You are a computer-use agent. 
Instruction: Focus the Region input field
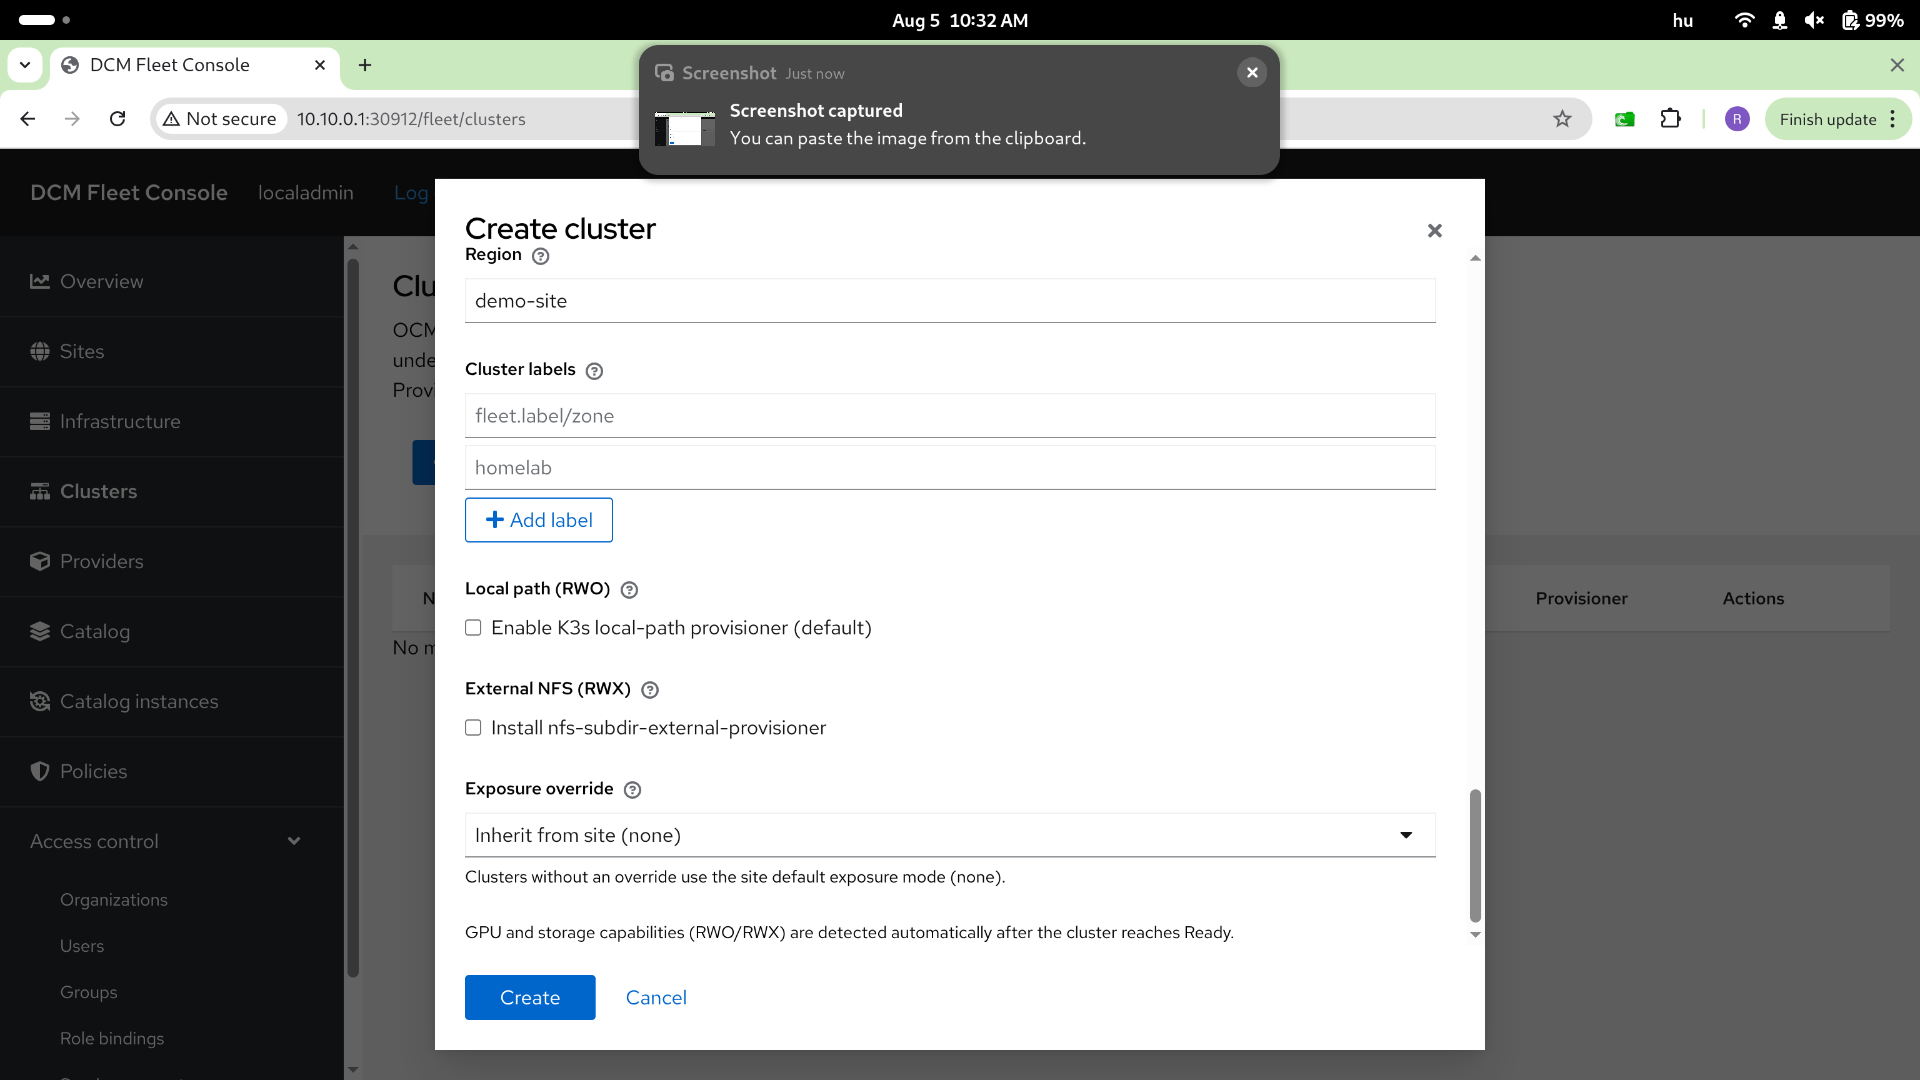click(950, 301)
